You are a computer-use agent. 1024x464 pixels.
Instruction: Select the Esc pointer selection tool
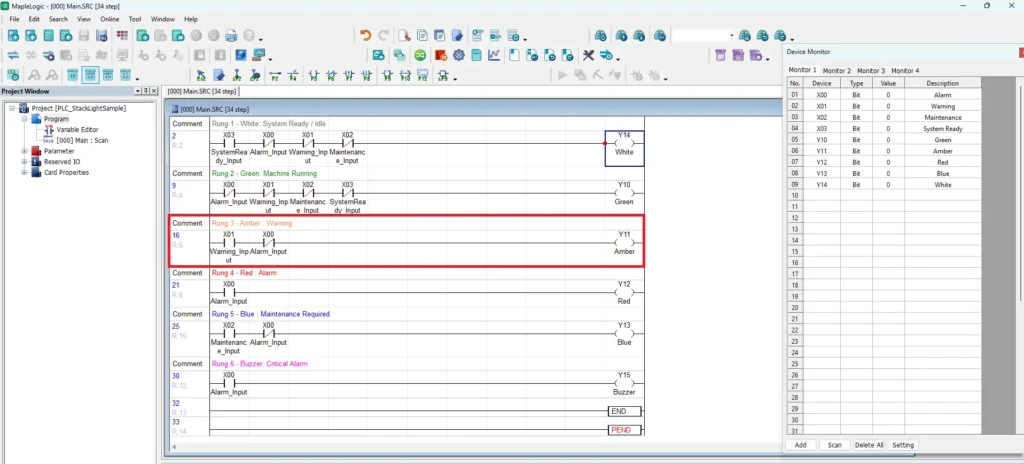pos(201,75)
